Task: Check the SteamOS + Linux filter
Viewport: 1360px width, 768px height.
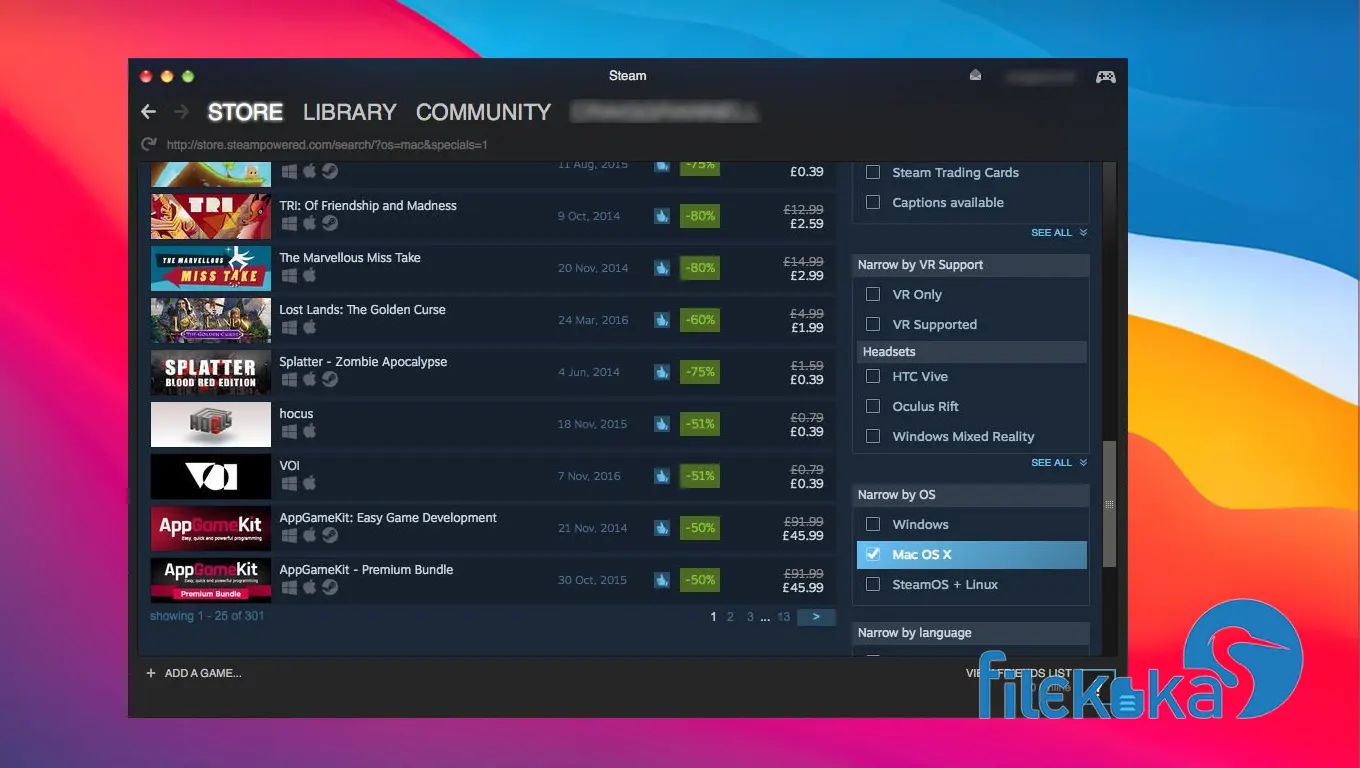Action: (873, 584)
